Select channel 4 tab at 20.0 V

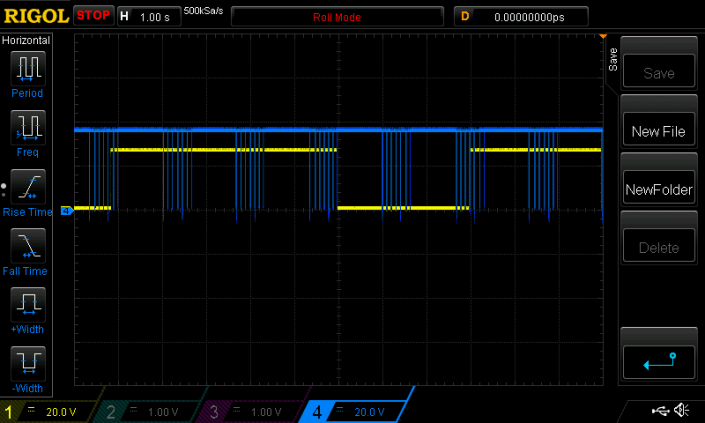(355, 412)
